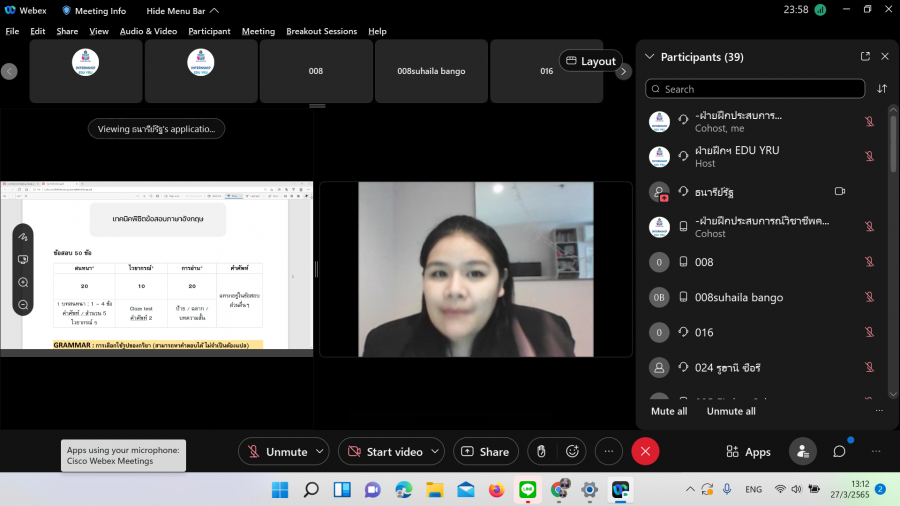Zoom out of the shared content
Screen dimensions: 900x506
point(23,304)
